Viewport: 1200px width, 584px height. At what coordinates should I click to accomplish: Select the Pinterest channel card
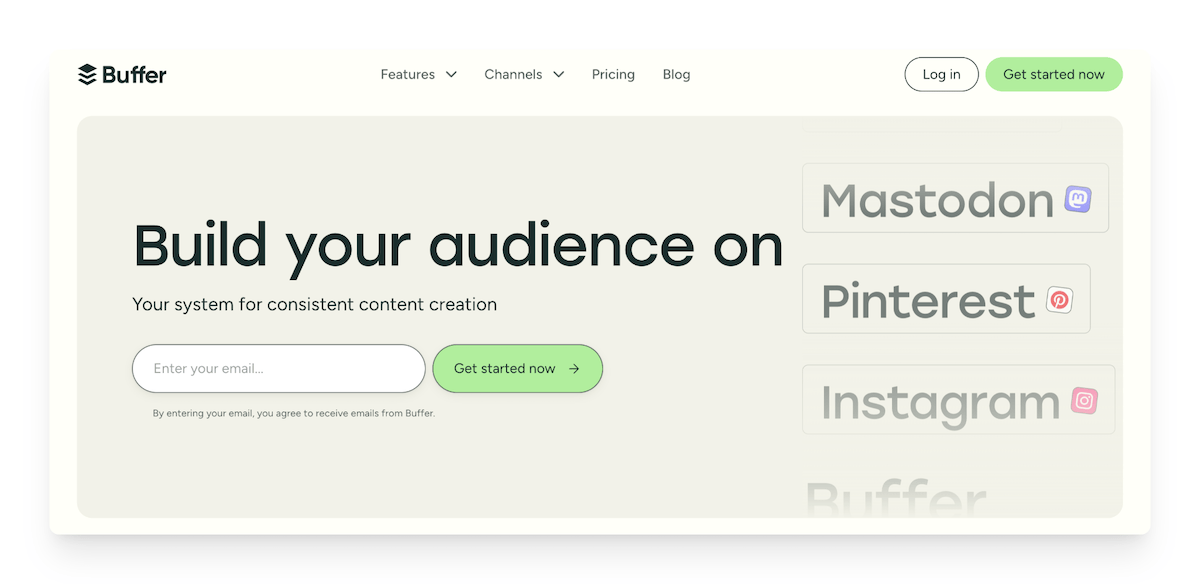tap(946, 299)
